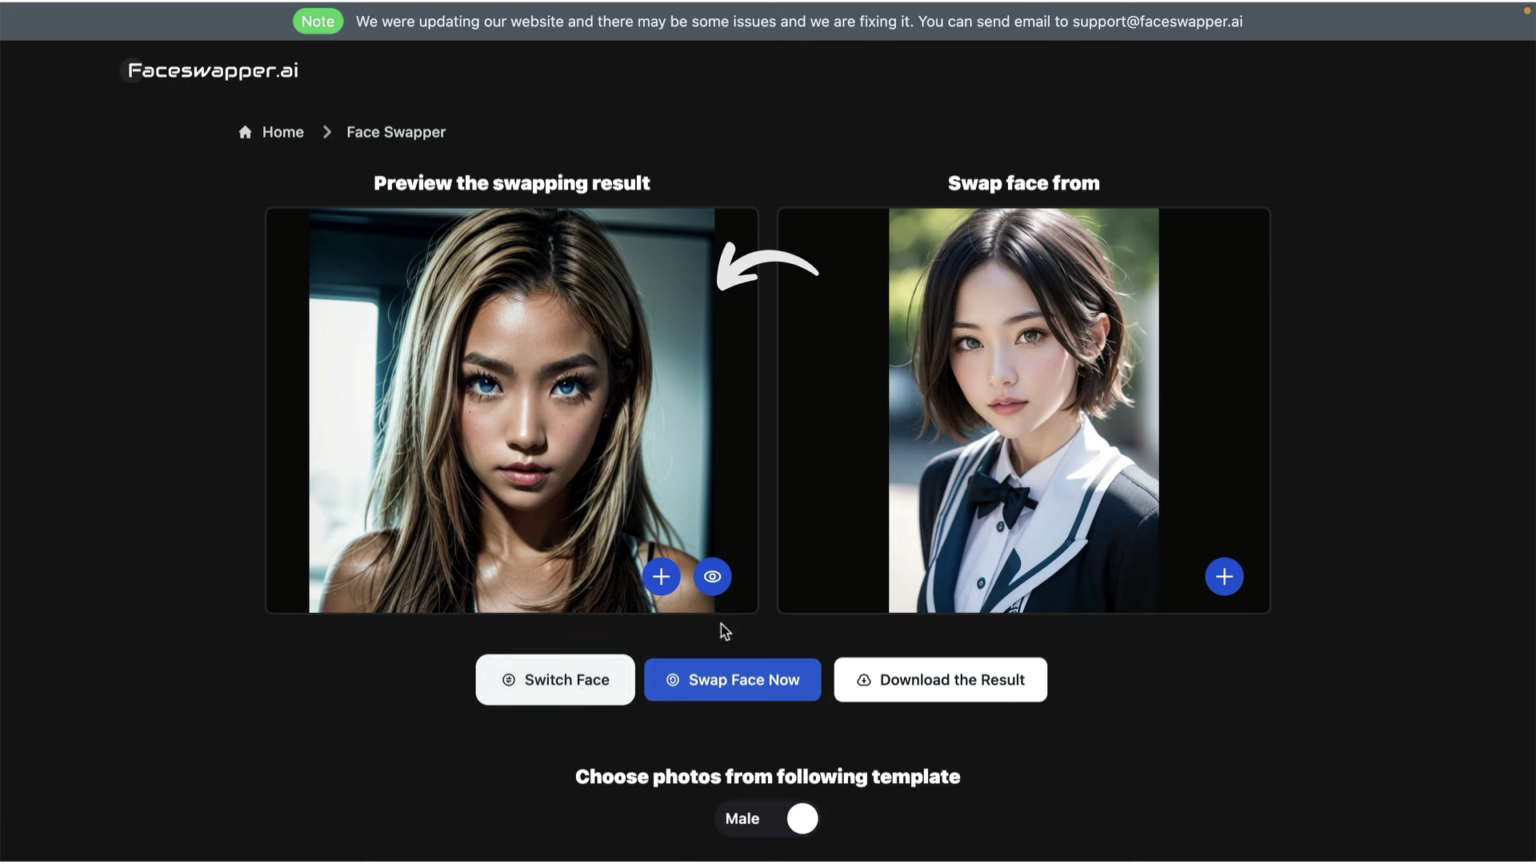Click the breadcrumb chevron after Home
The width and height of the screenshot is (1536, 864).
point(327,131)
